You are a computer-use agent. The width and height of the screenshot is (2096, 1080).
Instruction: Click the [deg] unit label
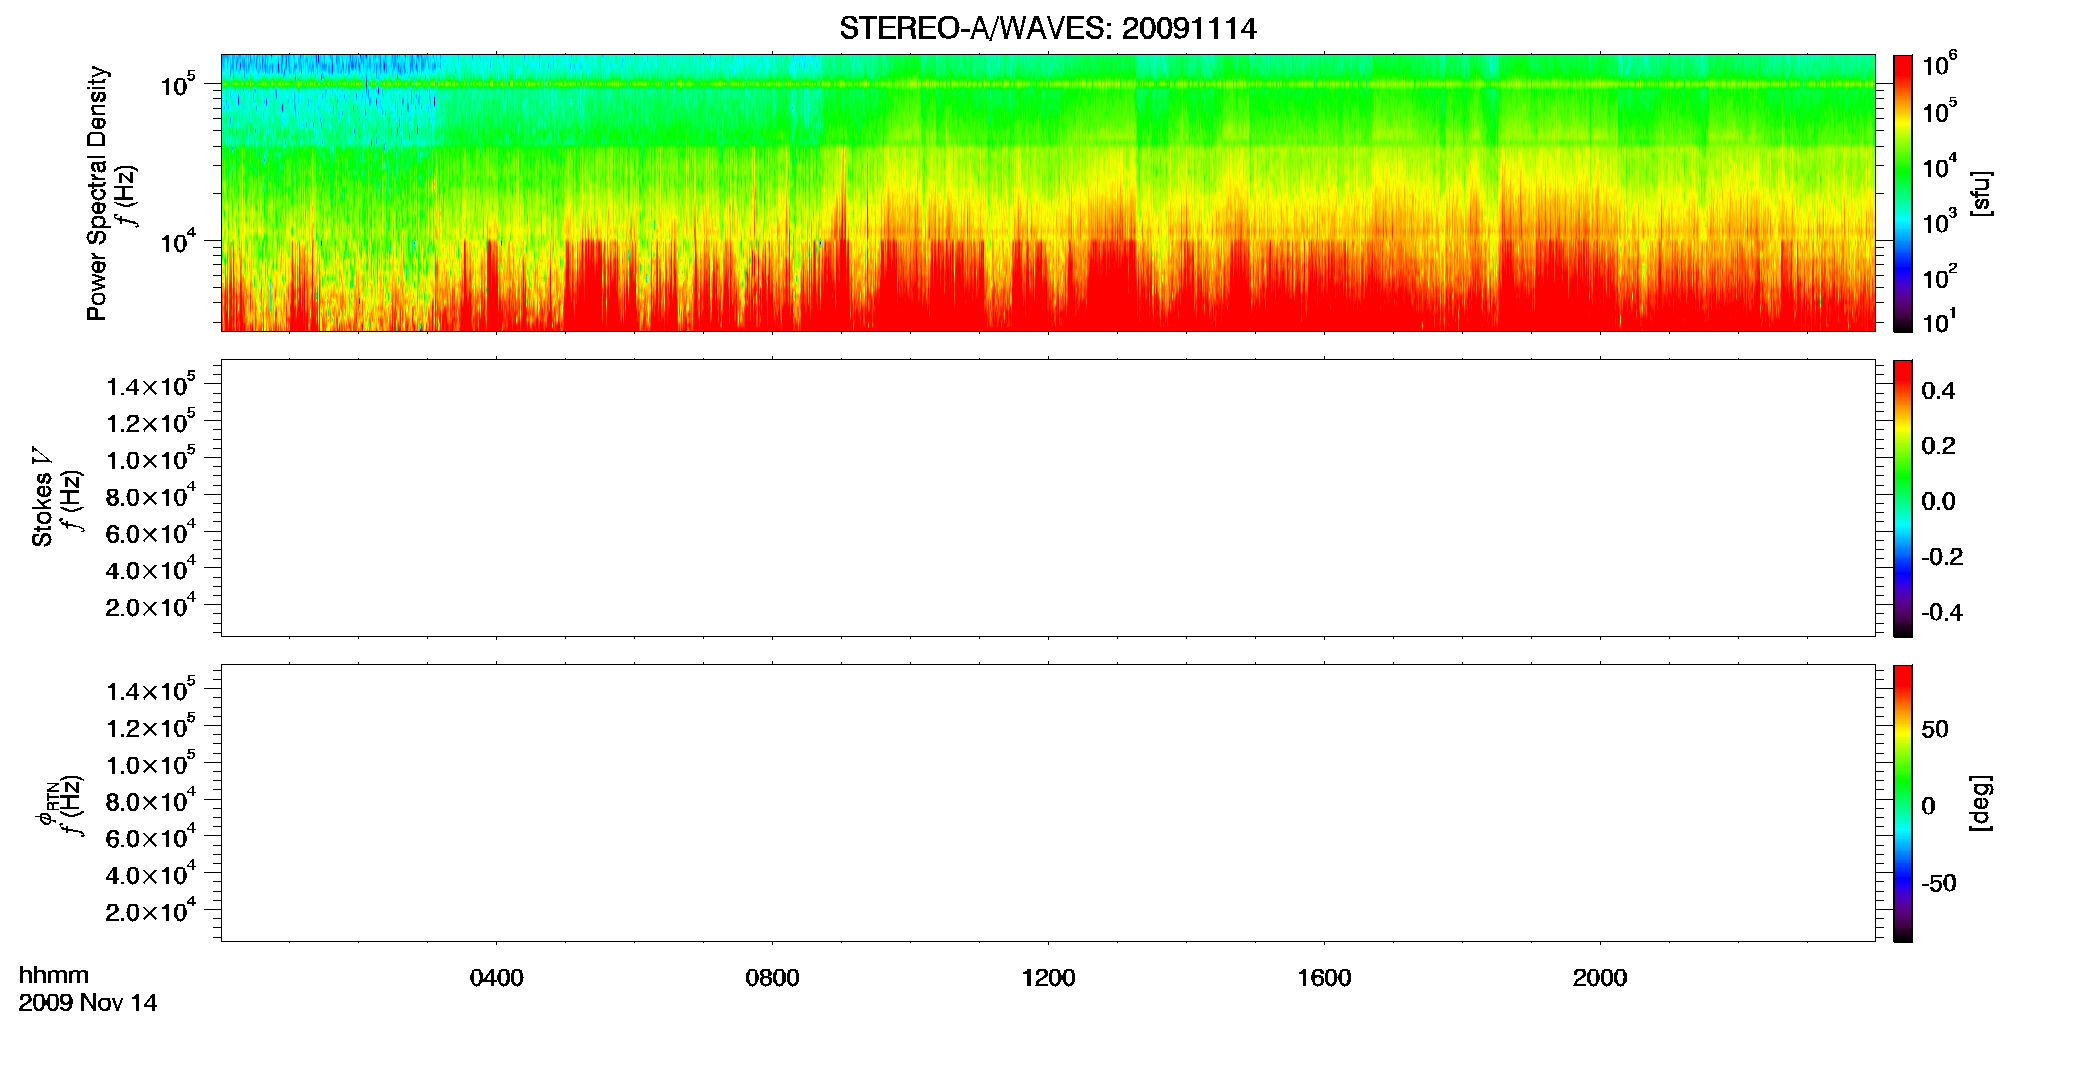(1981, 803)
